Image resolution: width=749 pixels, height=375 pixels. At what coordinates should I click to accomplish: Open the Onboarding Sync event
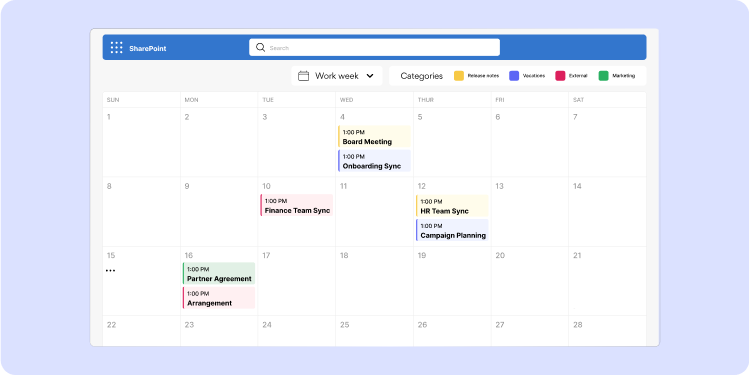tap(374, 161)
